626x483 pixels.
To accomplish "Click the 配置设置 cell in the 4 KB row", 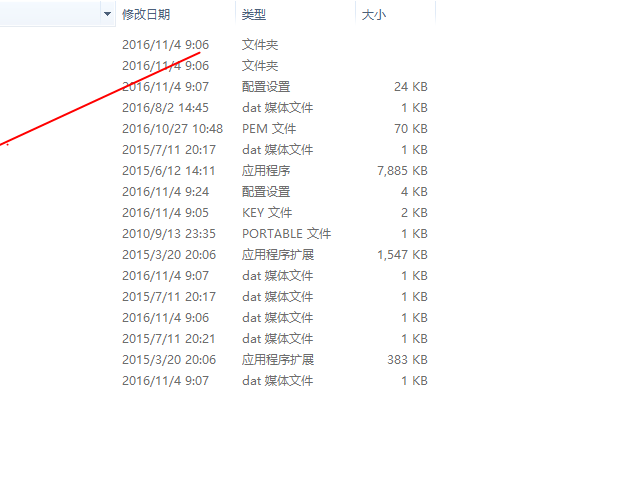I will tap(266, 192).
